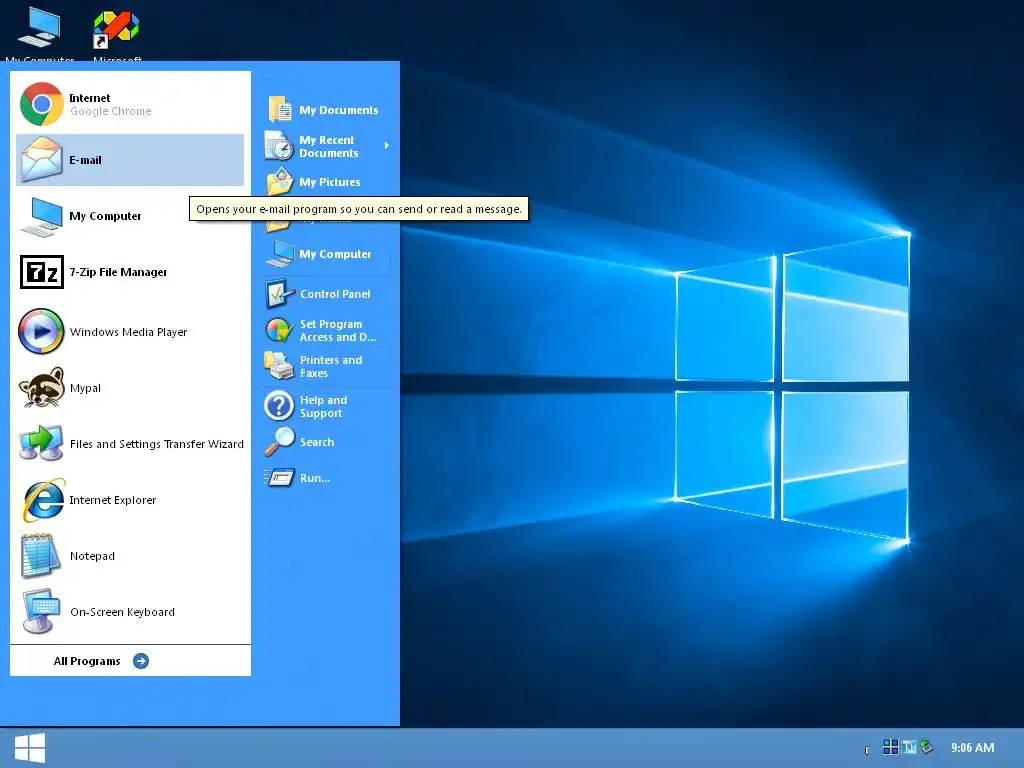Open the Mypal browser

click(130, 388)
